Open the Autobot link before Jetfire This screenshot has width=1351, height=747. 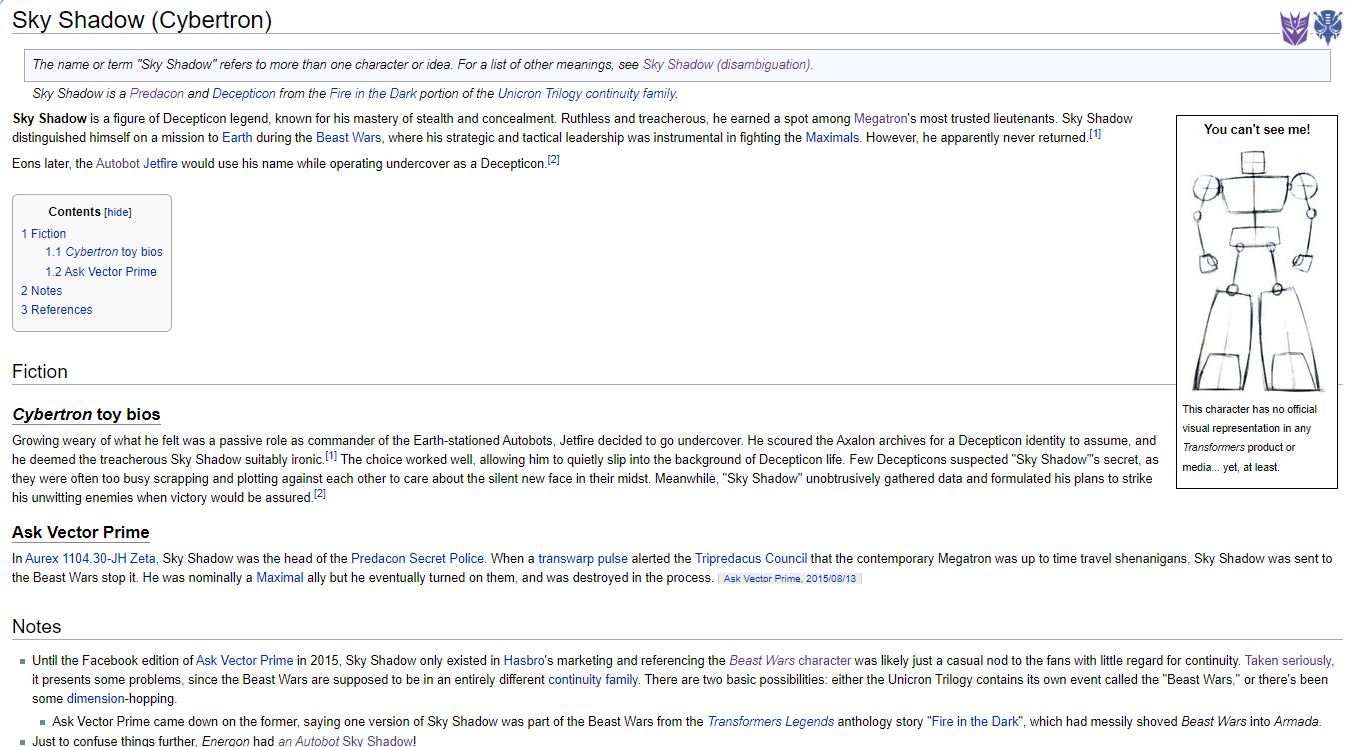tap(119, 163)
